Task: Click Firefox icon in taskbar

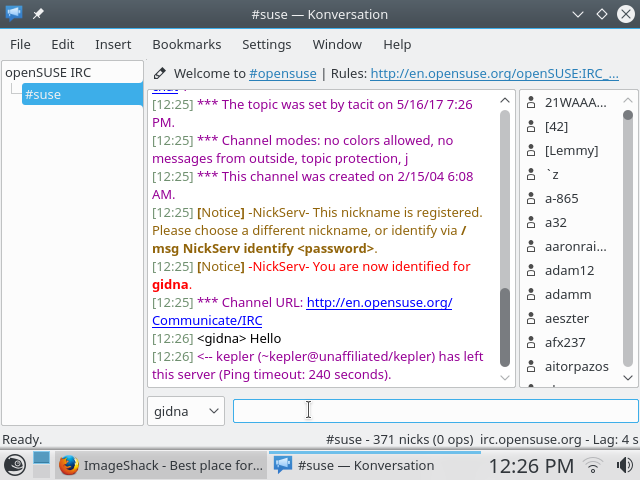Action: [69, 465]
